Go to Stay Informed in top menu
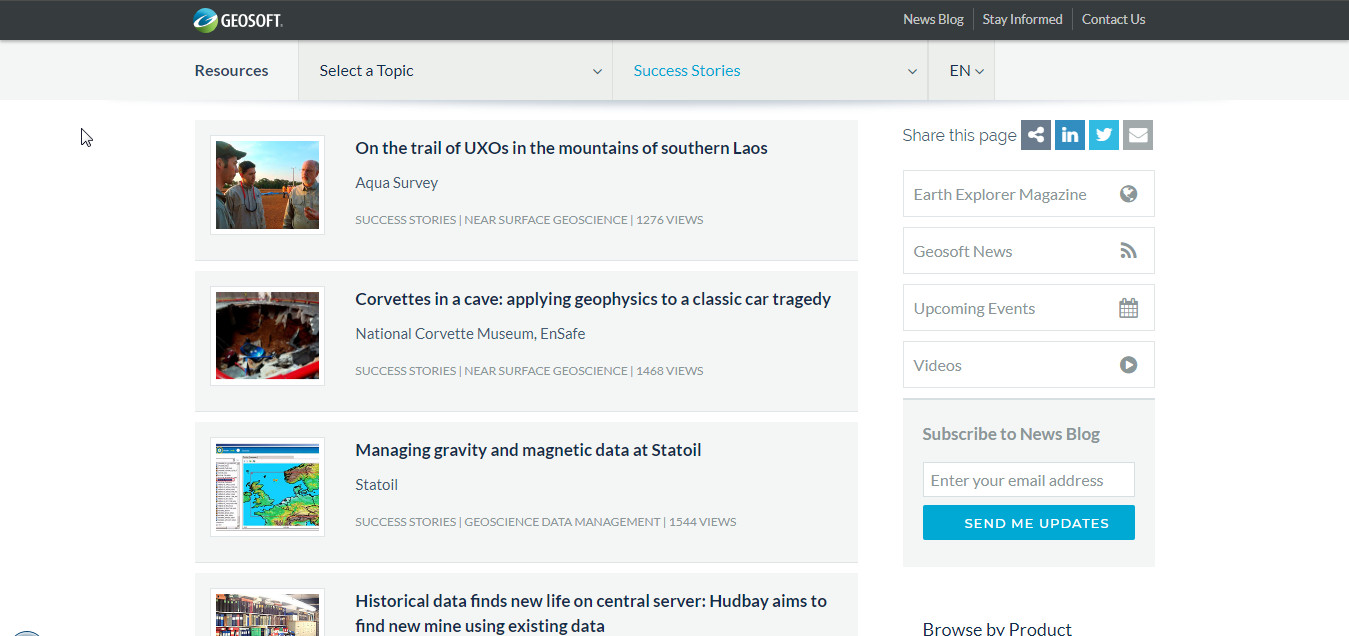This screenshot has width=1349, height=636. coord(1022,19)
